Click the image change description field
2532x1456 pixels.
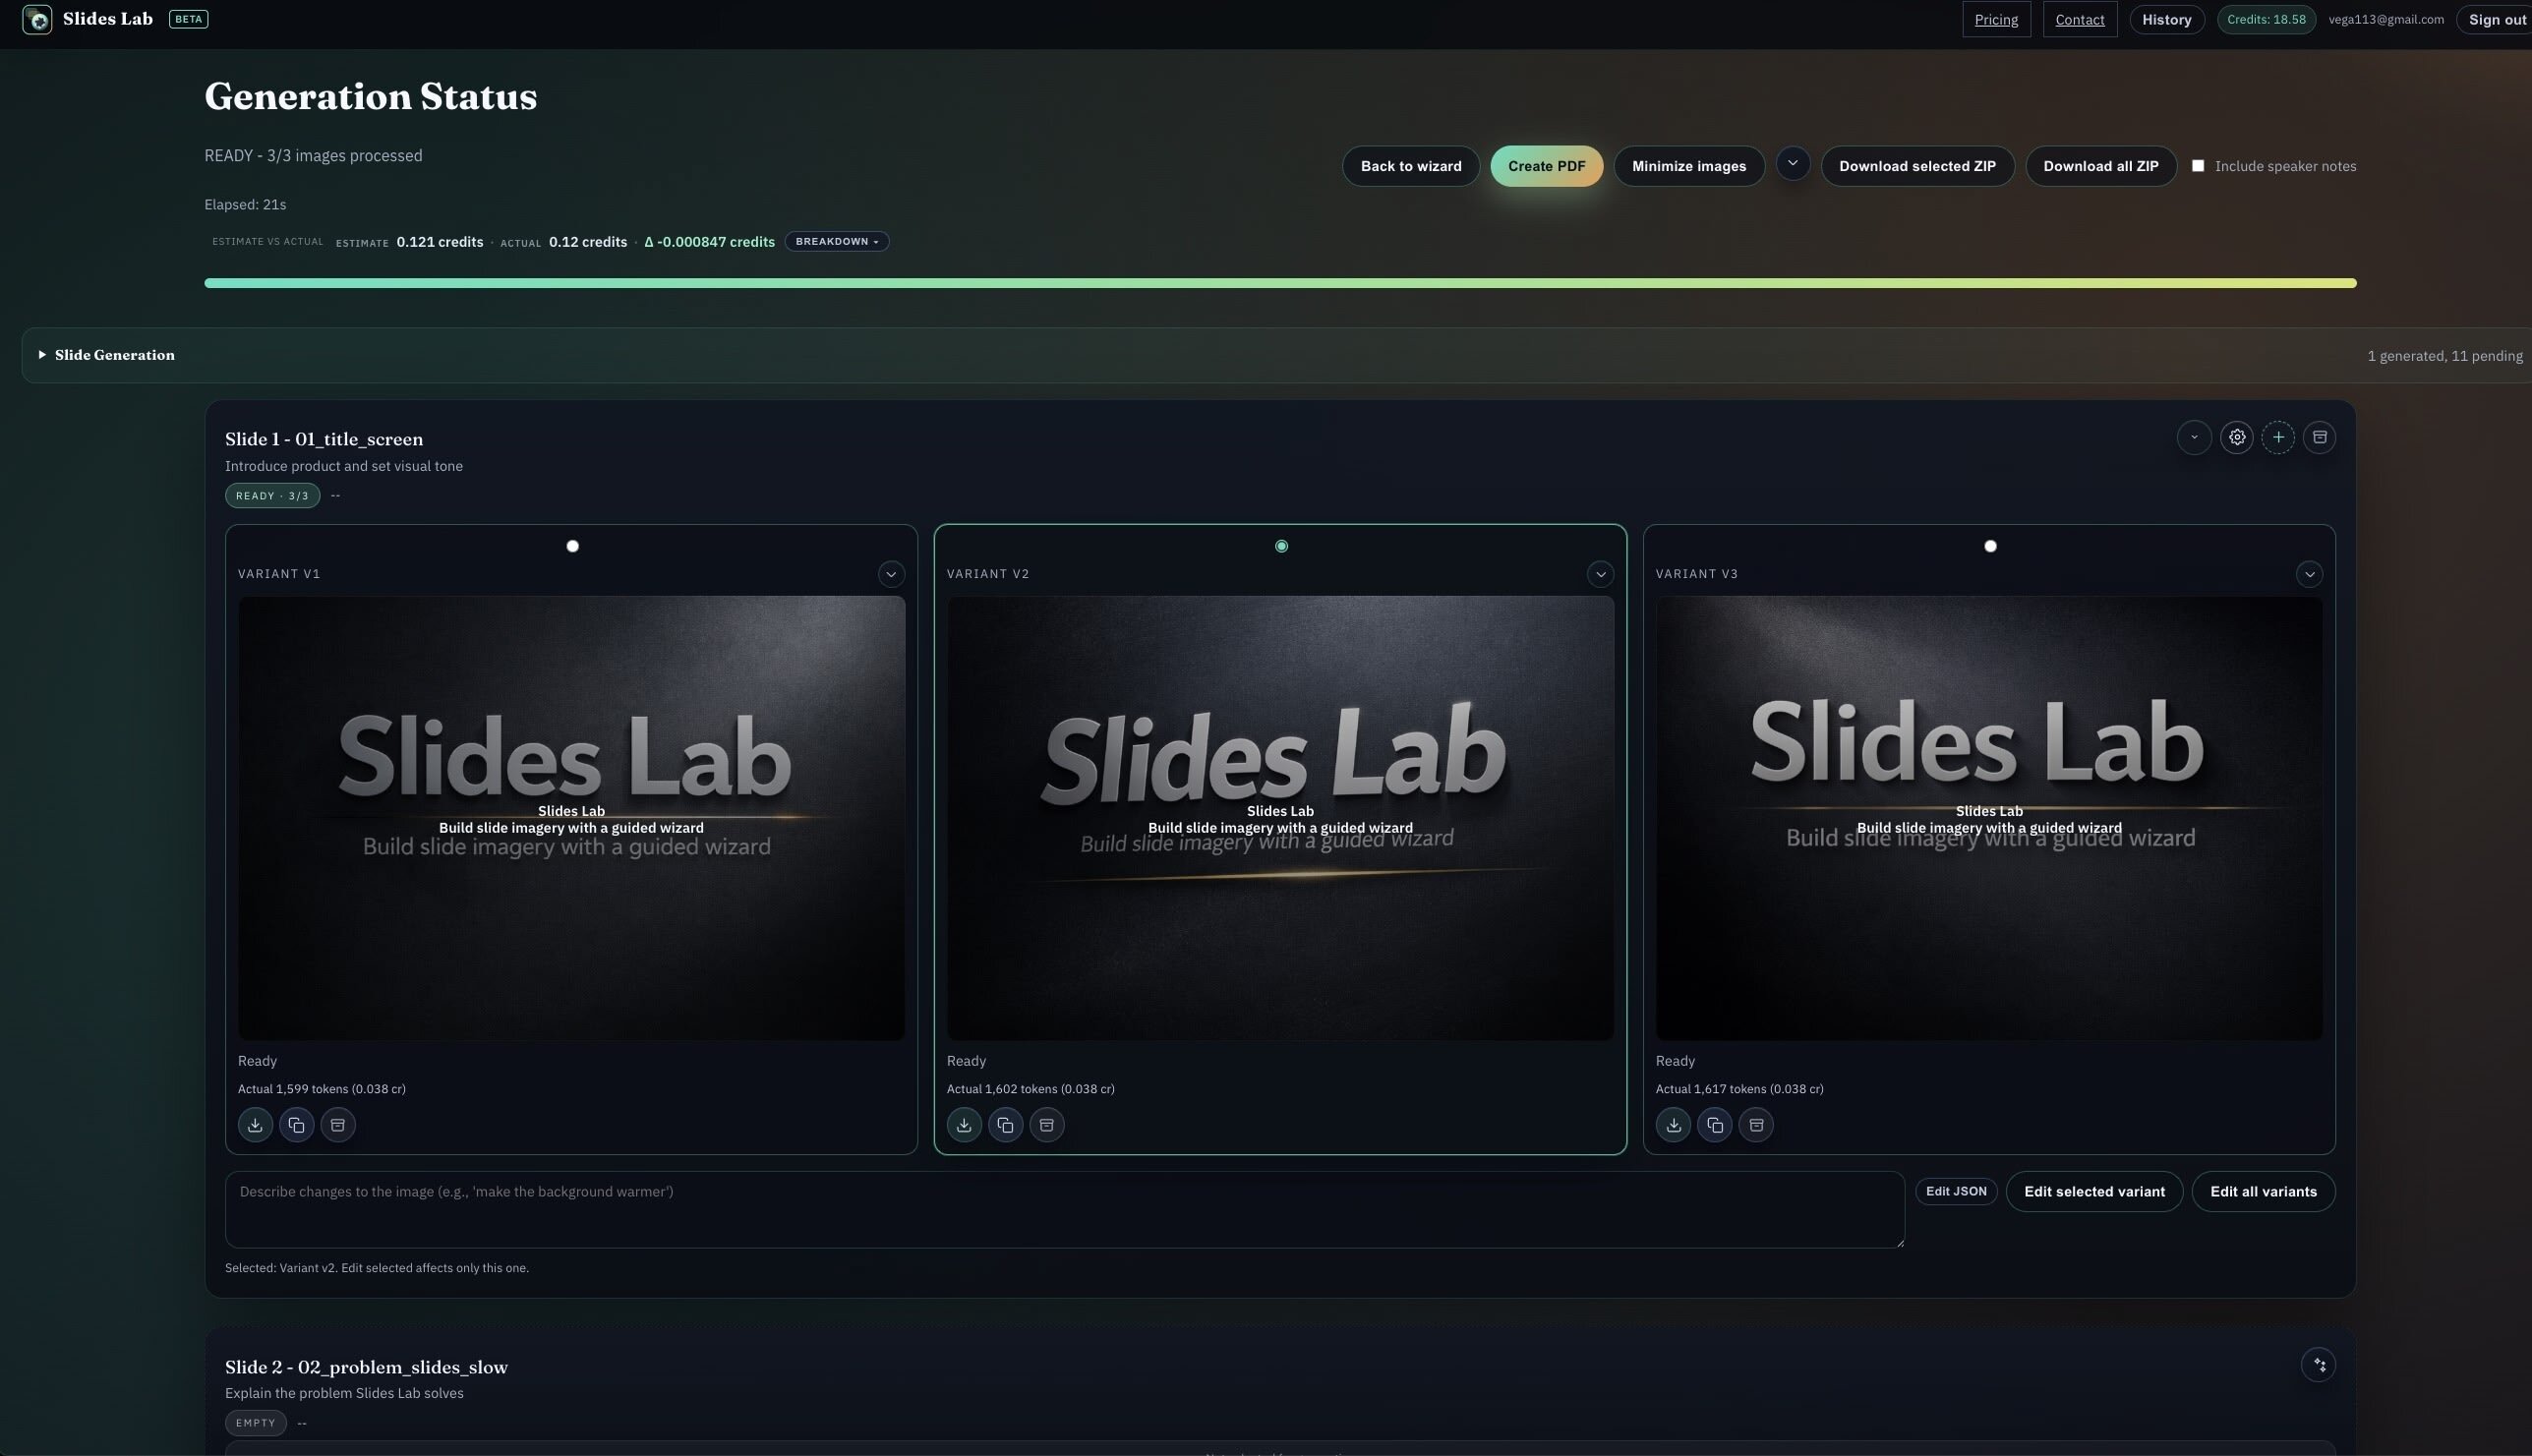[x=1065, y=1209]
